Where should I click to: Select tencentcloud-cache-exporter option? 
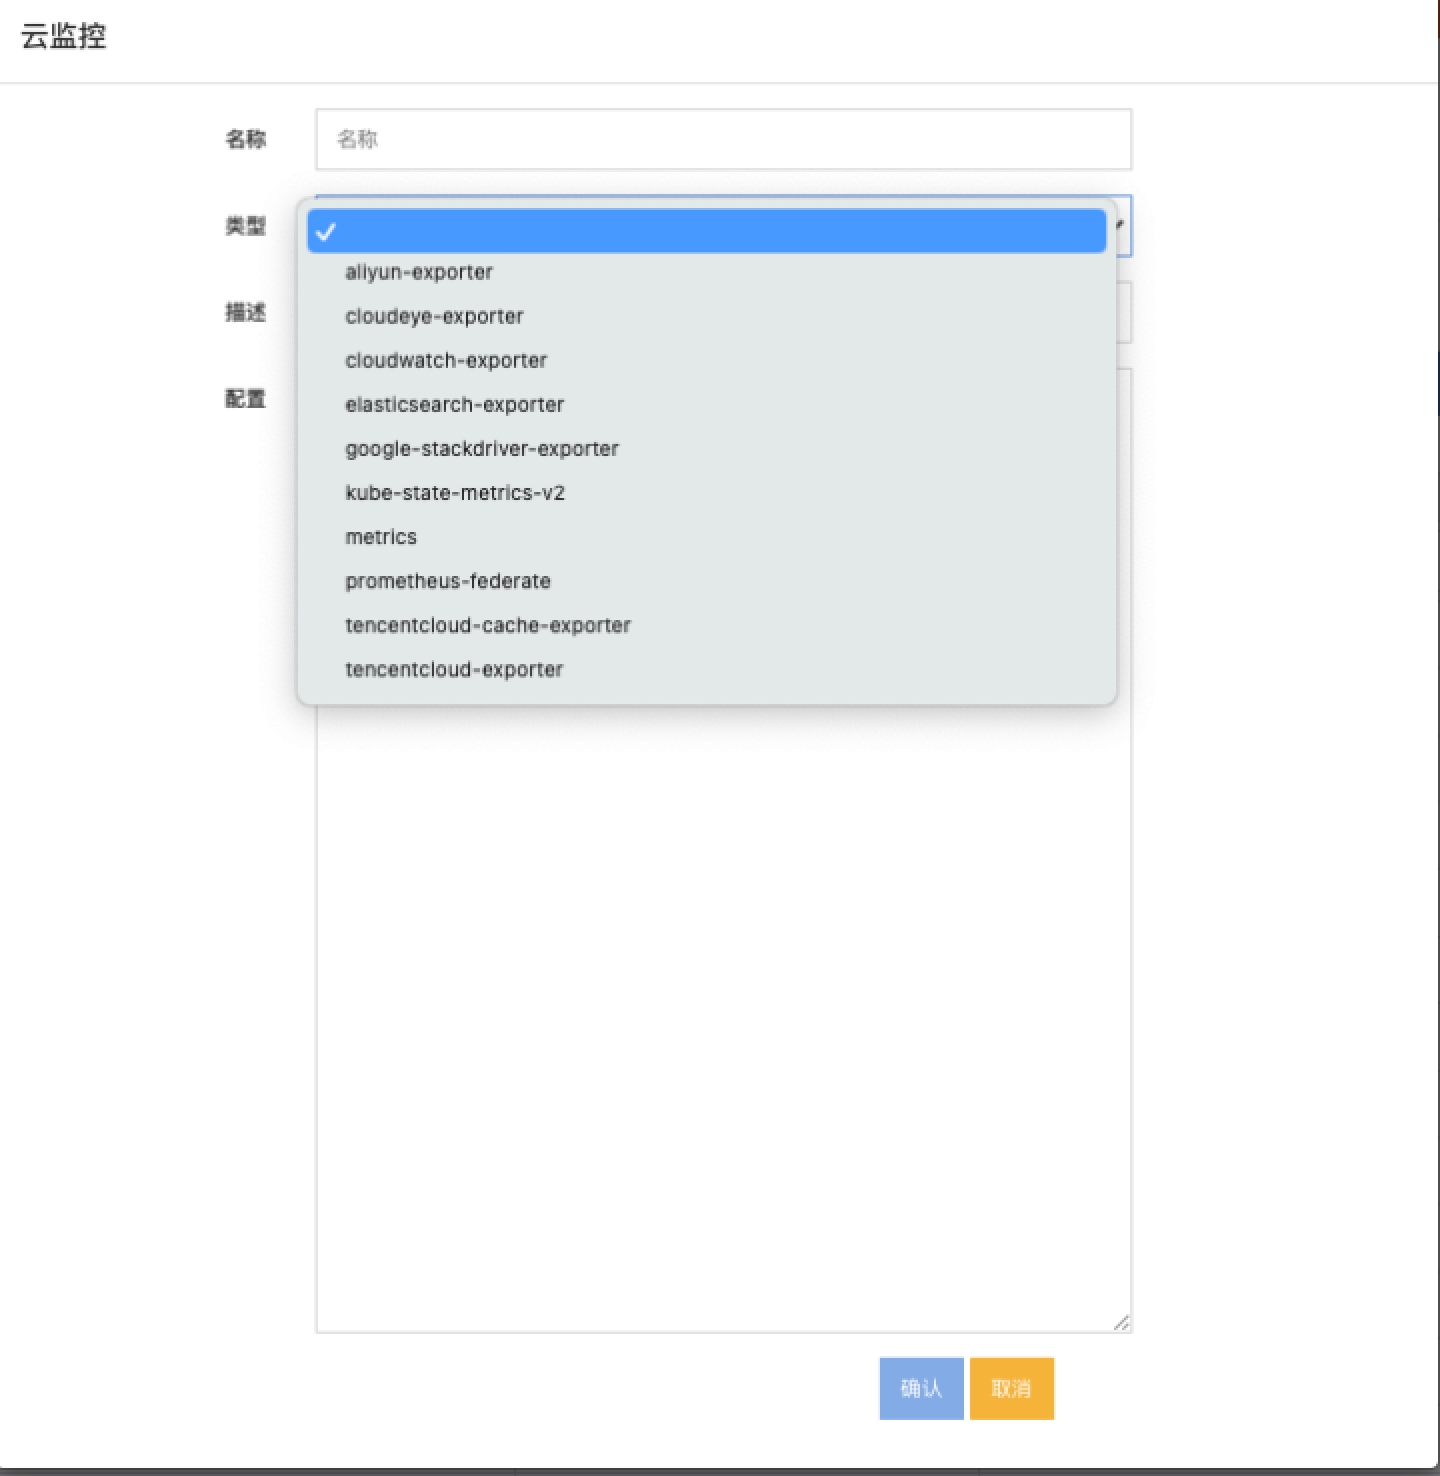488,625
